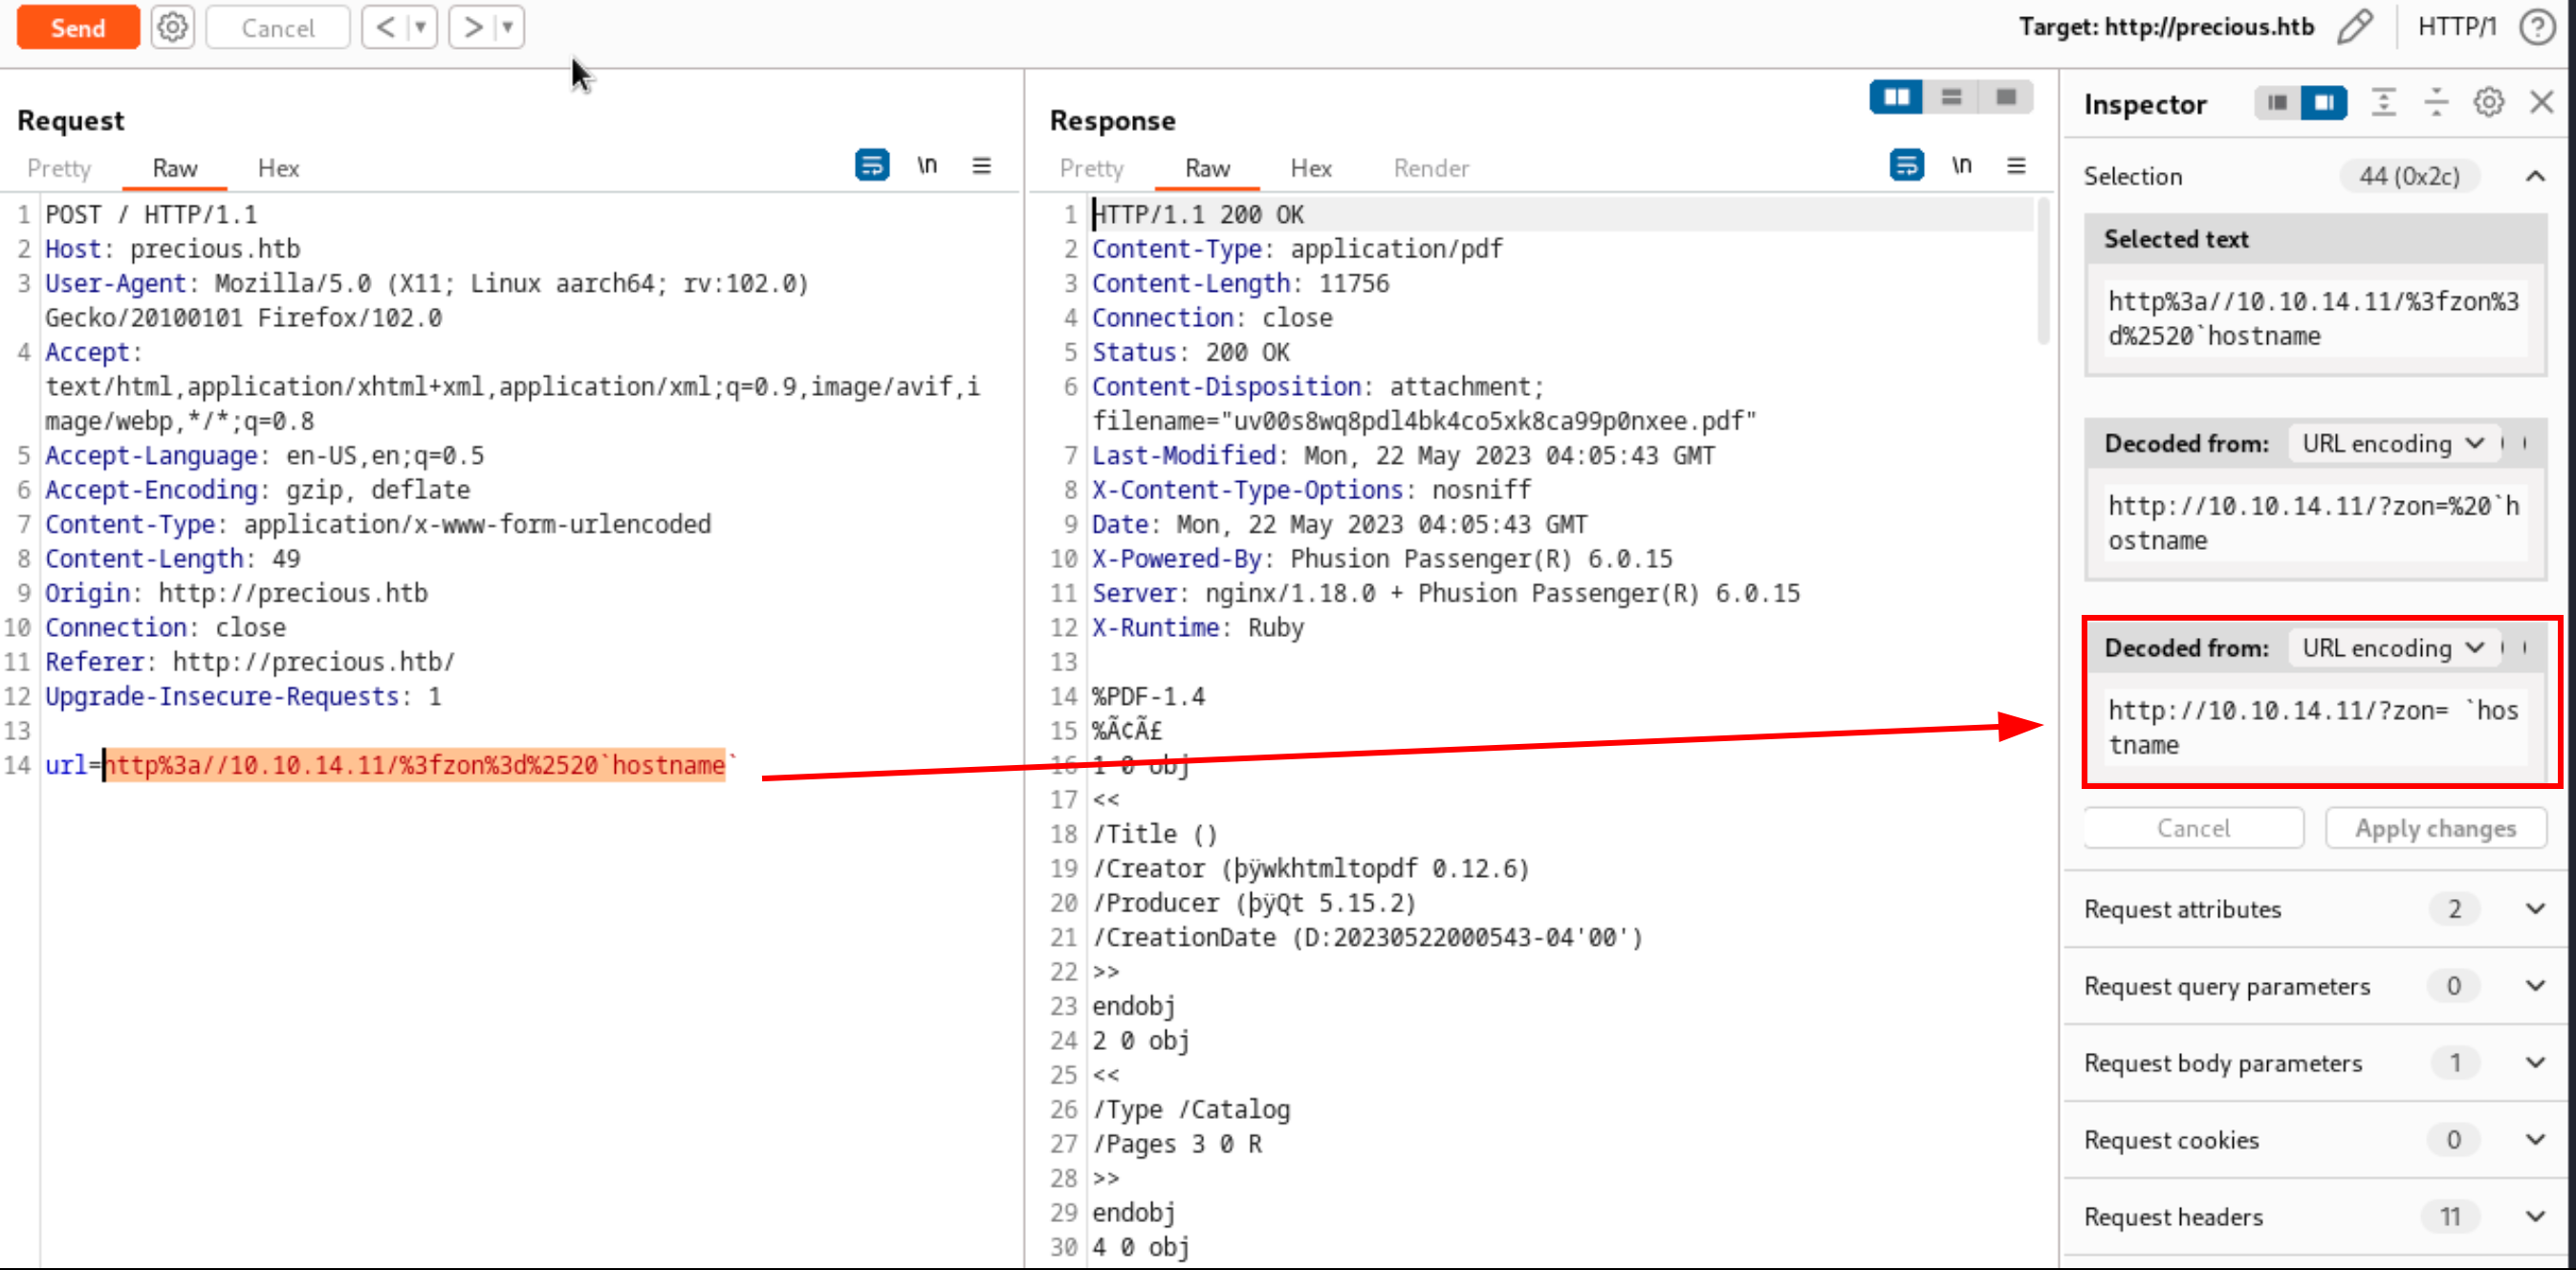This screenshot has height=1270, width=2576.
Task: Show non-printable characters in Request
Action: [927, 165]
